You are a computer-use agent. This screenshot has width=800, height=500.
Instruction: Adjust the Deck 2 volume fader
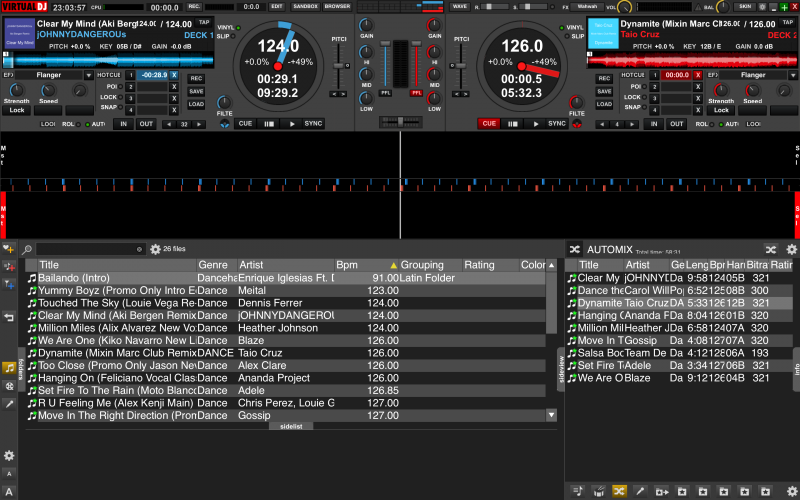pyautogui.click(x=416, y=45)
